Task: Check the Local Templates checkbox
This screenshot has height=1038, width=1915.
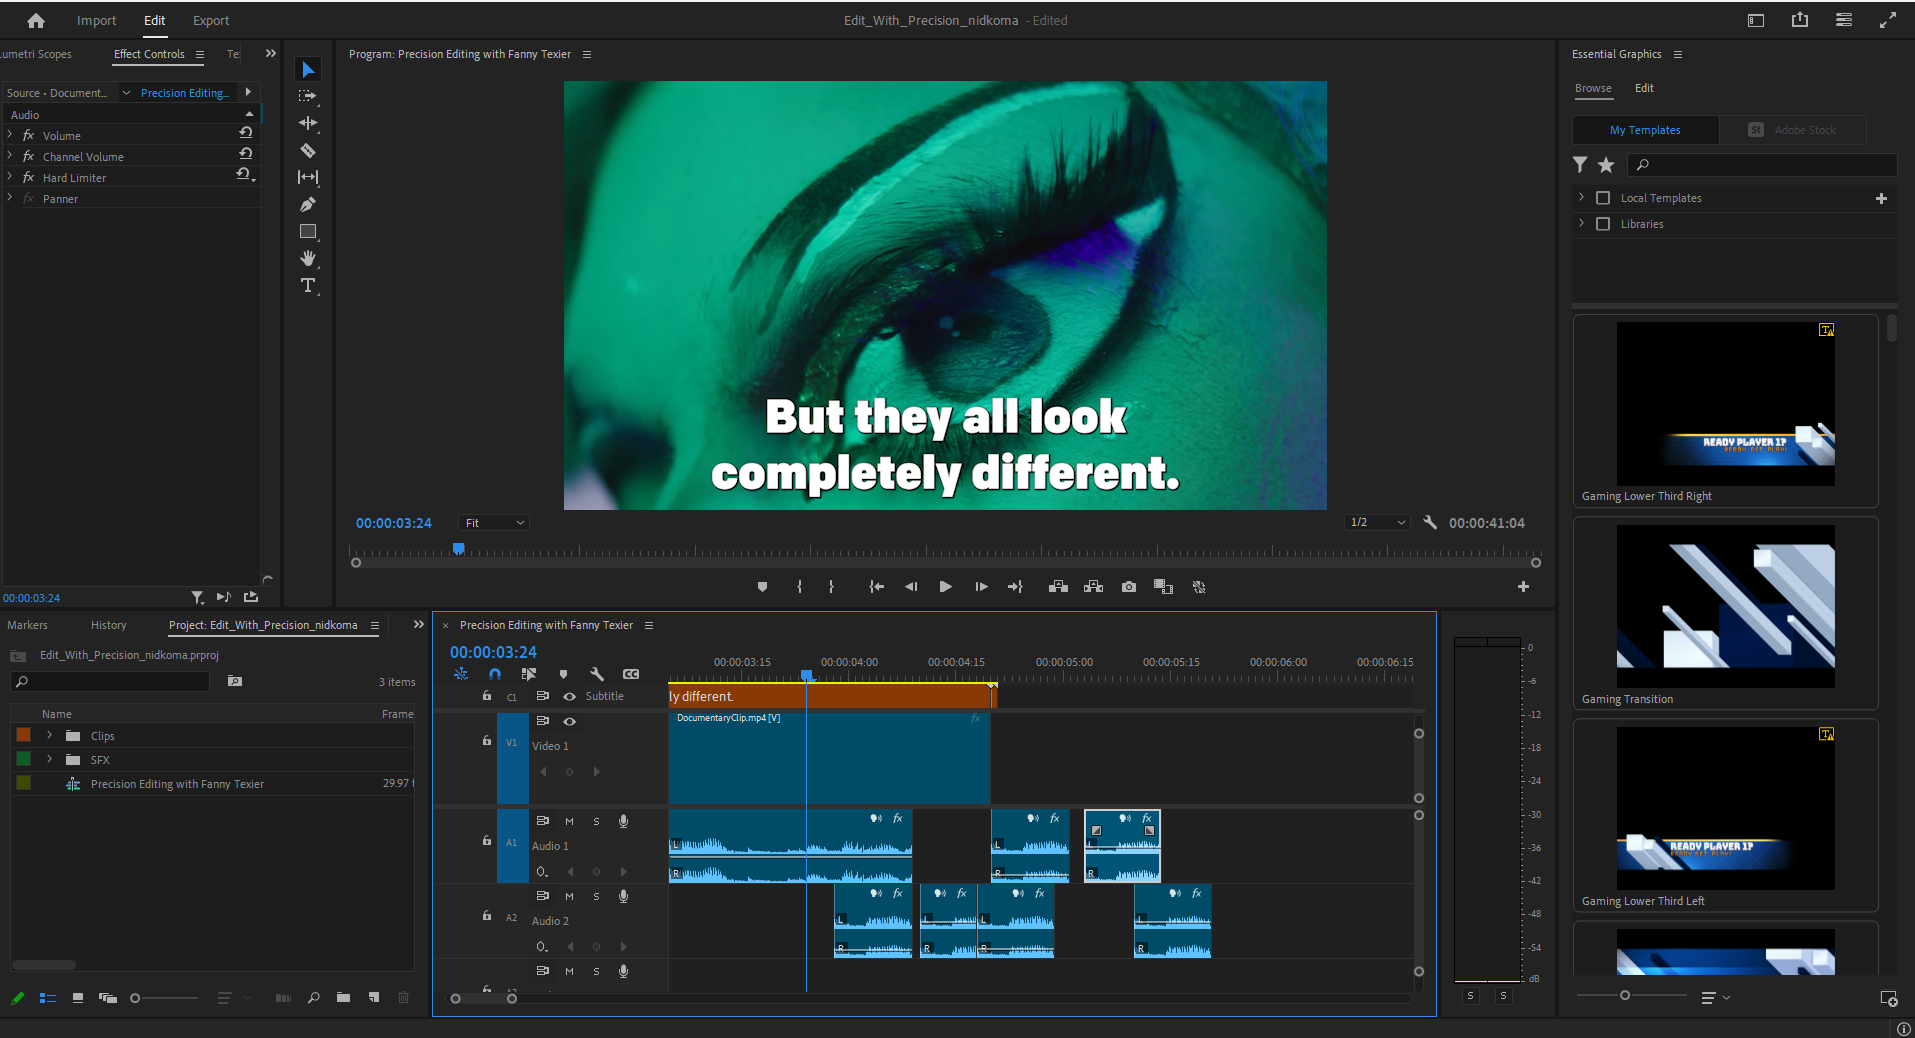Action: 1603,198
